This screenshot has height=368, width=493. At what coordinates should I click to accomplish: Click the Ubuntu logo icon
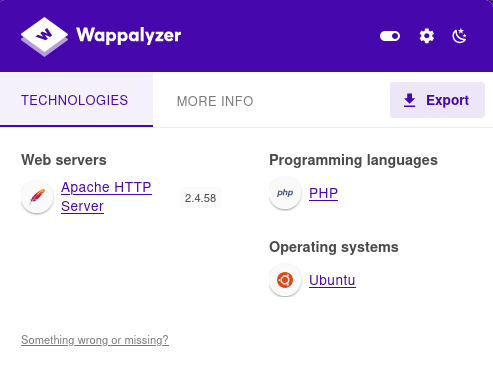(285, 280)
